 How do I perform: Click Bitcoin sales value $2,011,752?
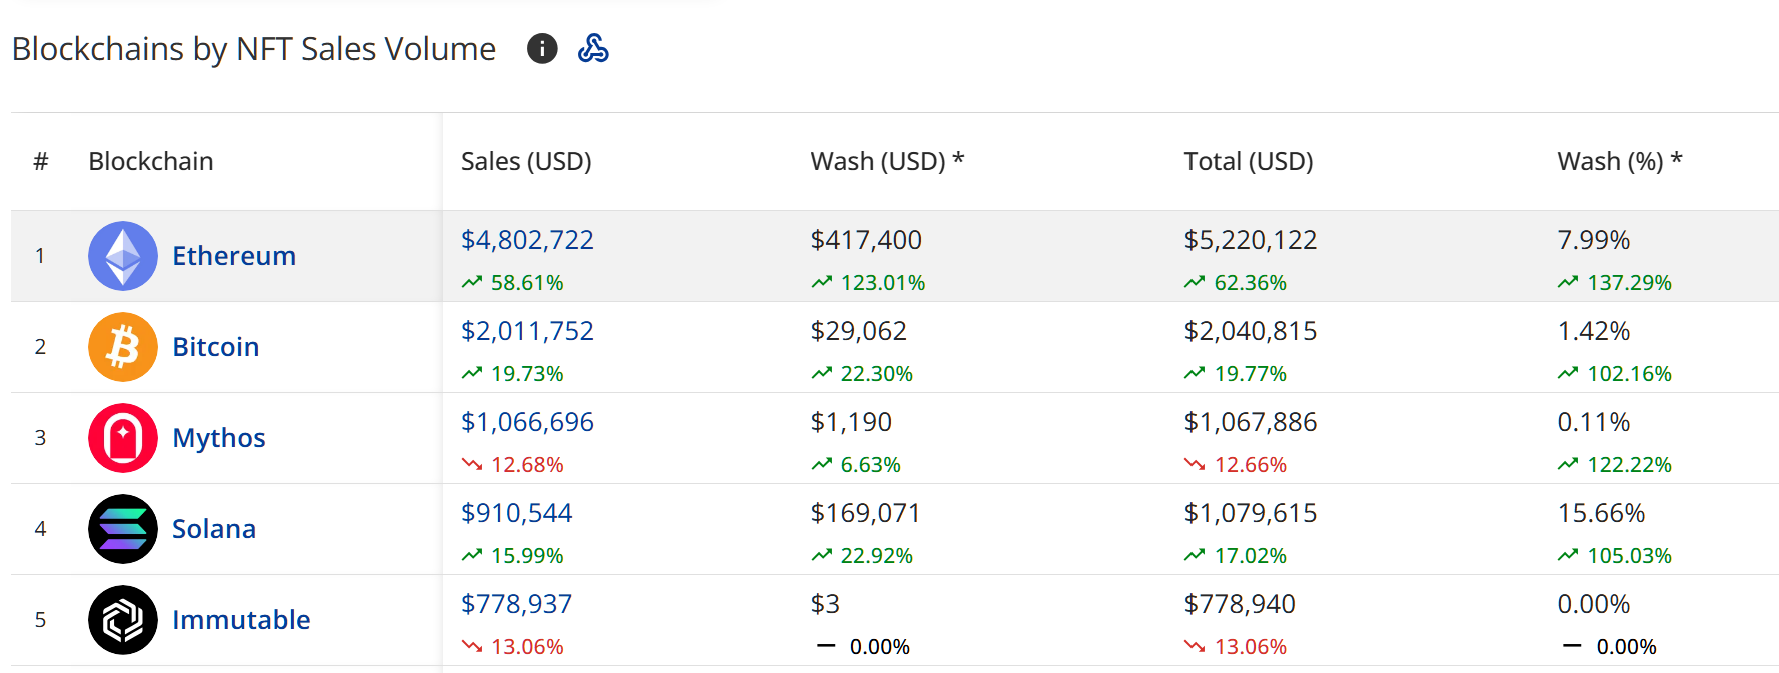[527, 331]
